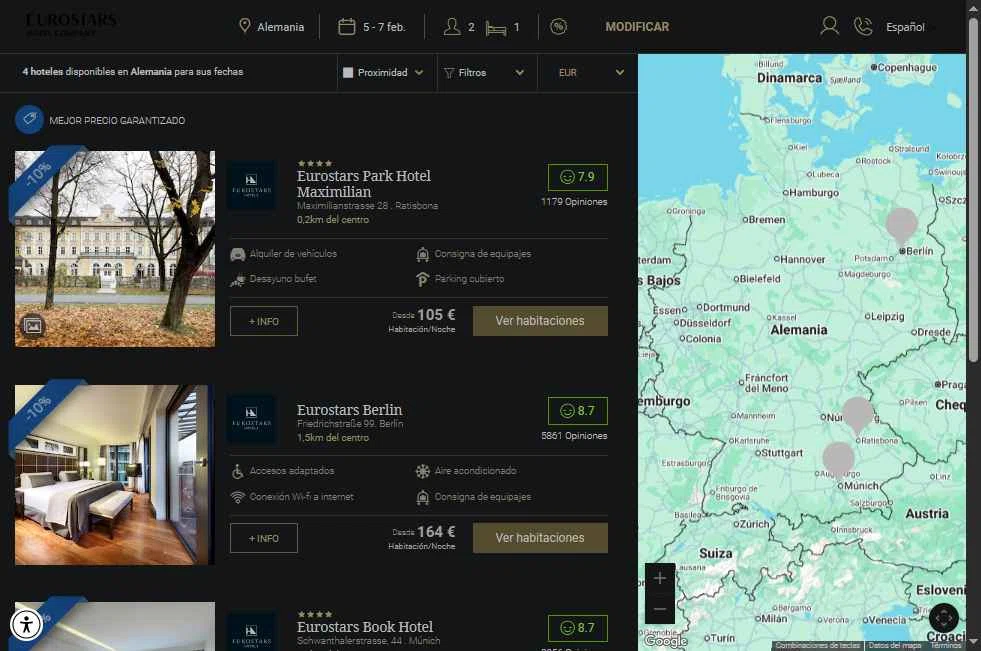Open the percent promo code icon
Screen dimensions: 981x651
tap(558, 26)
